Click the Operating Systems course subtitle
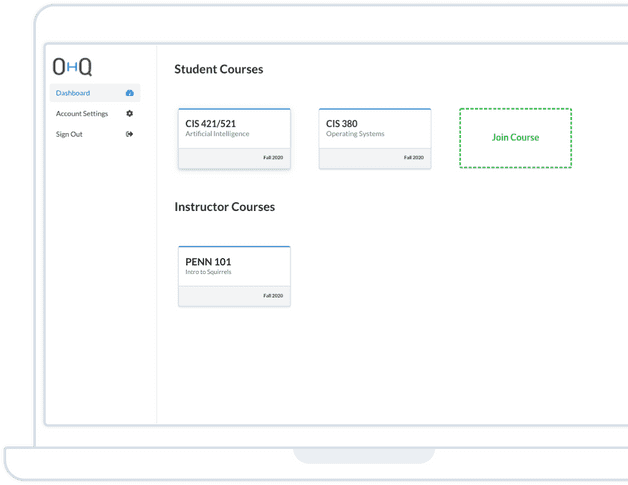 pyautogui.click(x=355, y=134)
